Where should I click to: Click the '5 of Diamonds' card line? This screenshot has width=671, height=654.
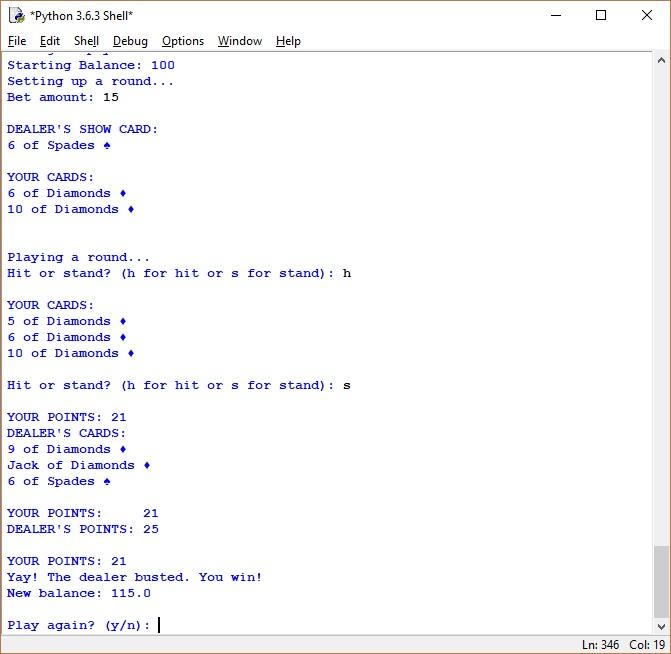click(67, 321)
